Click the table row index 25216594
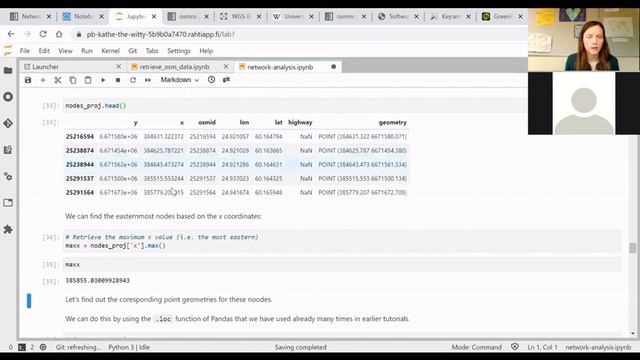Screen dimensions: 640x360 (x=80, y=136)
